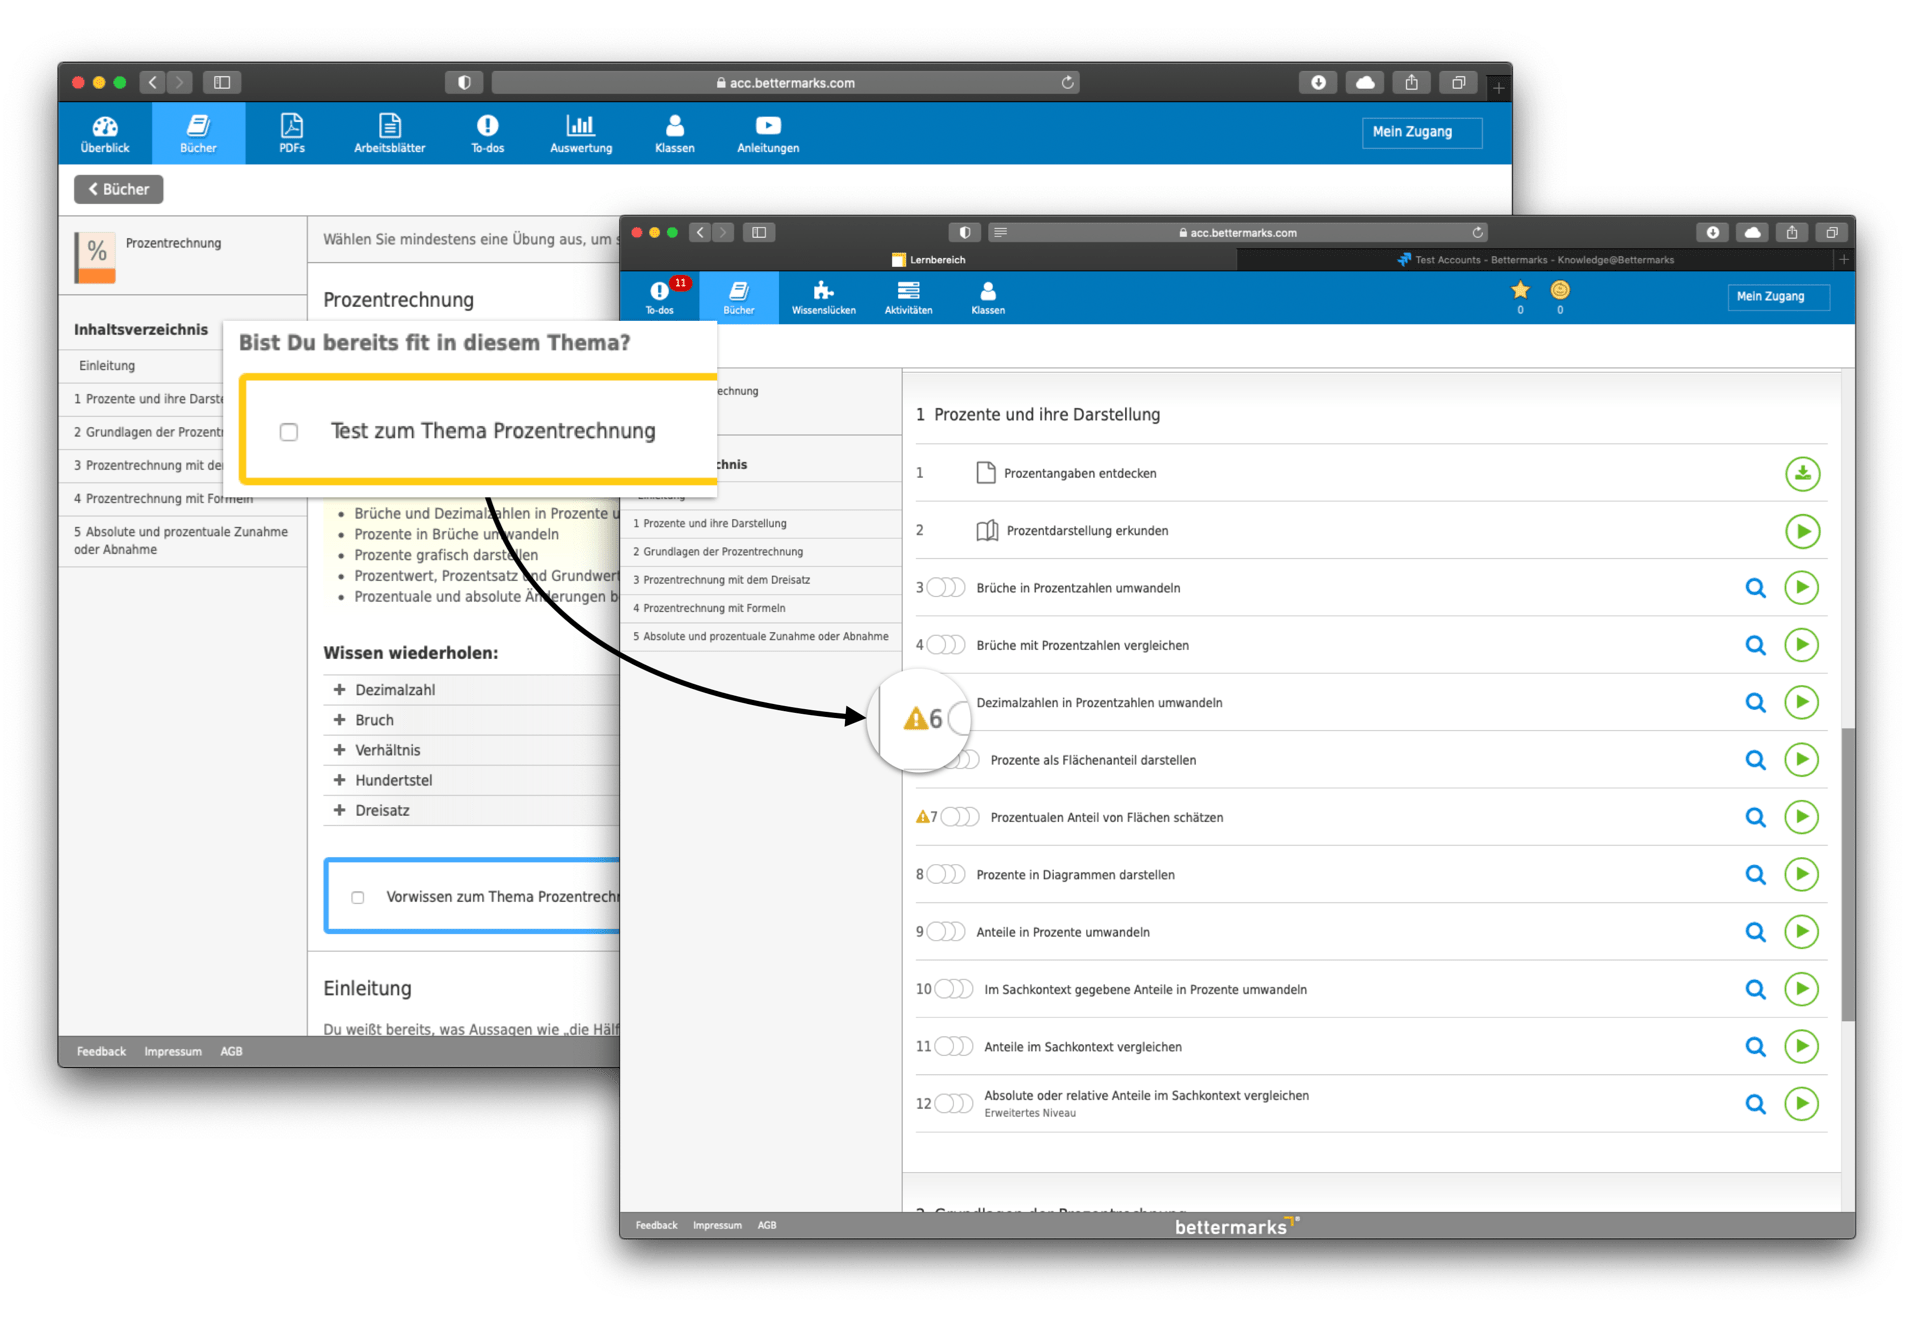Open PDFs section in back window
This screenshot has width=1905, height=1327.
point(291,133)
